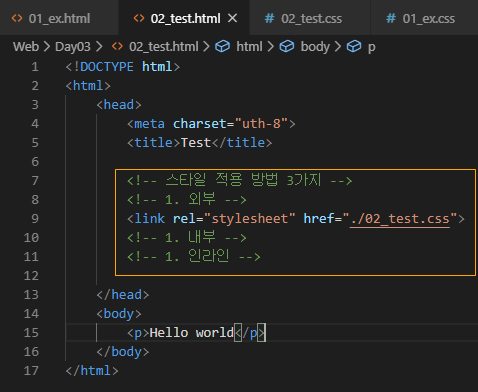Image resolution: width=478 pixels, height=392 pixels.
Task: Select the 02_test.html editor tab
Action: click(x=184, y=18)
